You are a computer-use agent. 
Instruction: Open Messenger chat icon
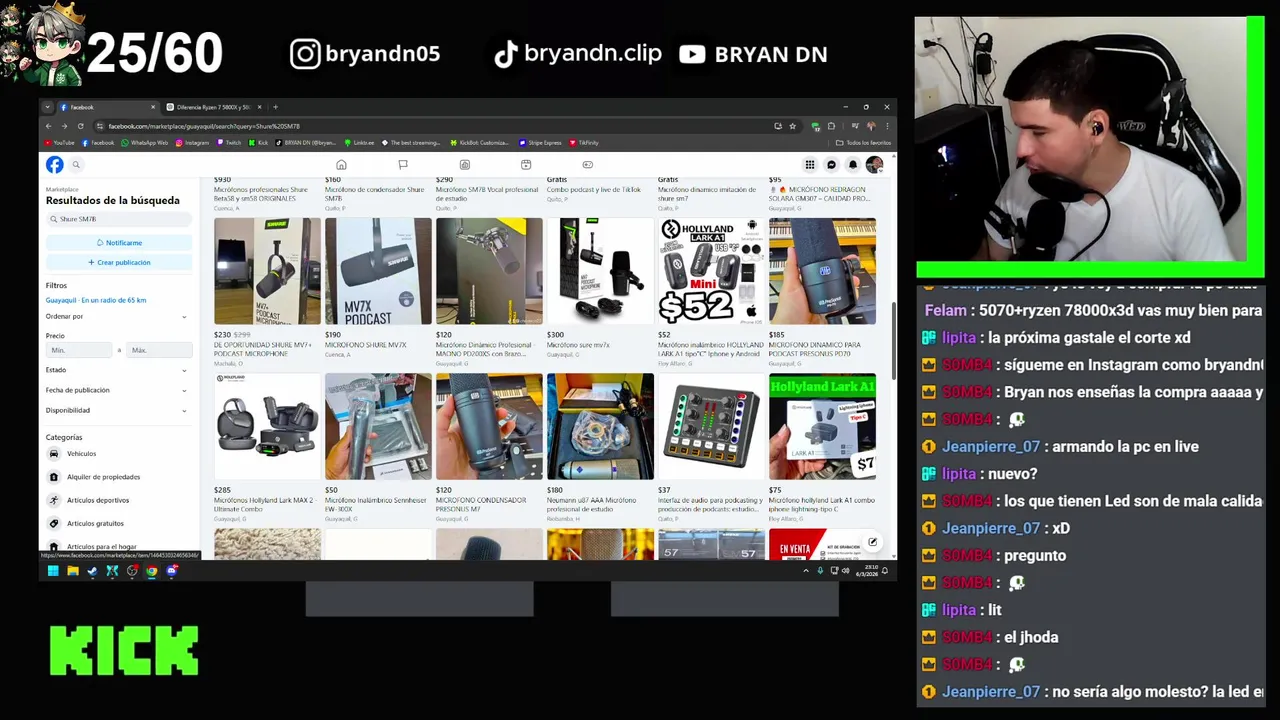pos(831,165)
